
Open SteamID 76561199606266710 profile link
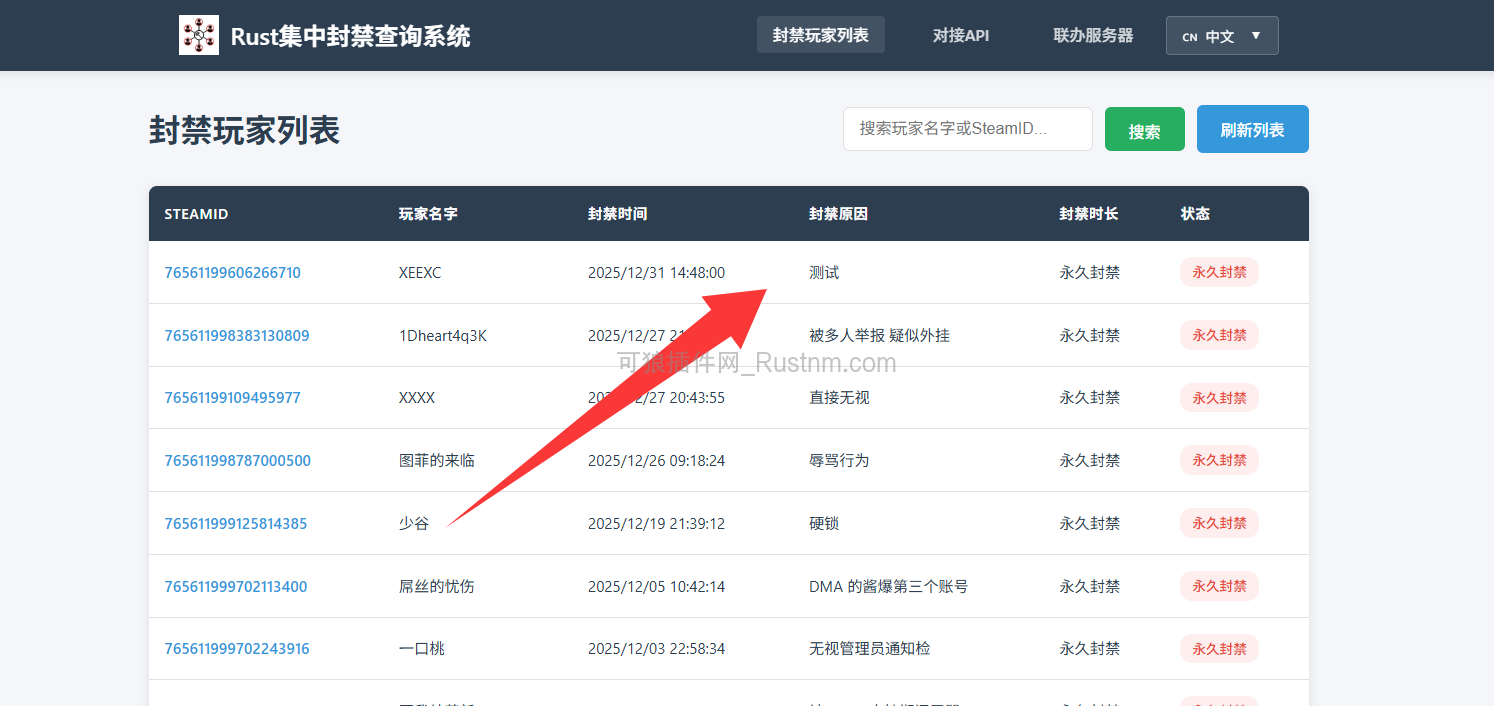232,272
